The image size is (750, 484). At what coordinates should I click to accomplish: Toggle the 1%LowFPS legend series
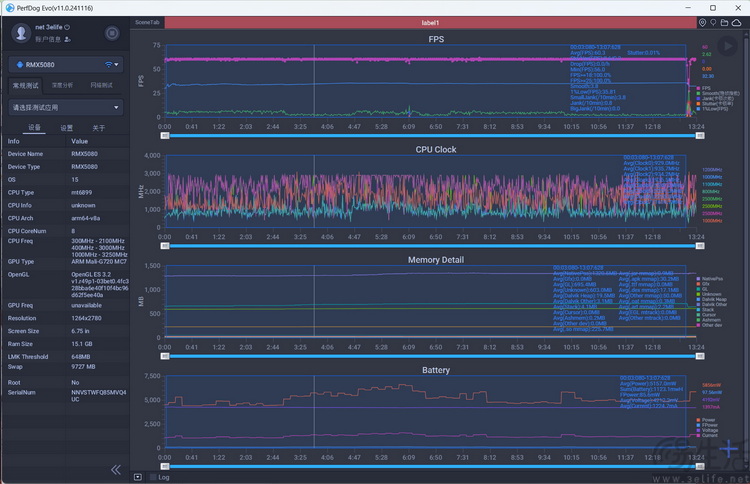(x=712, y=109)
